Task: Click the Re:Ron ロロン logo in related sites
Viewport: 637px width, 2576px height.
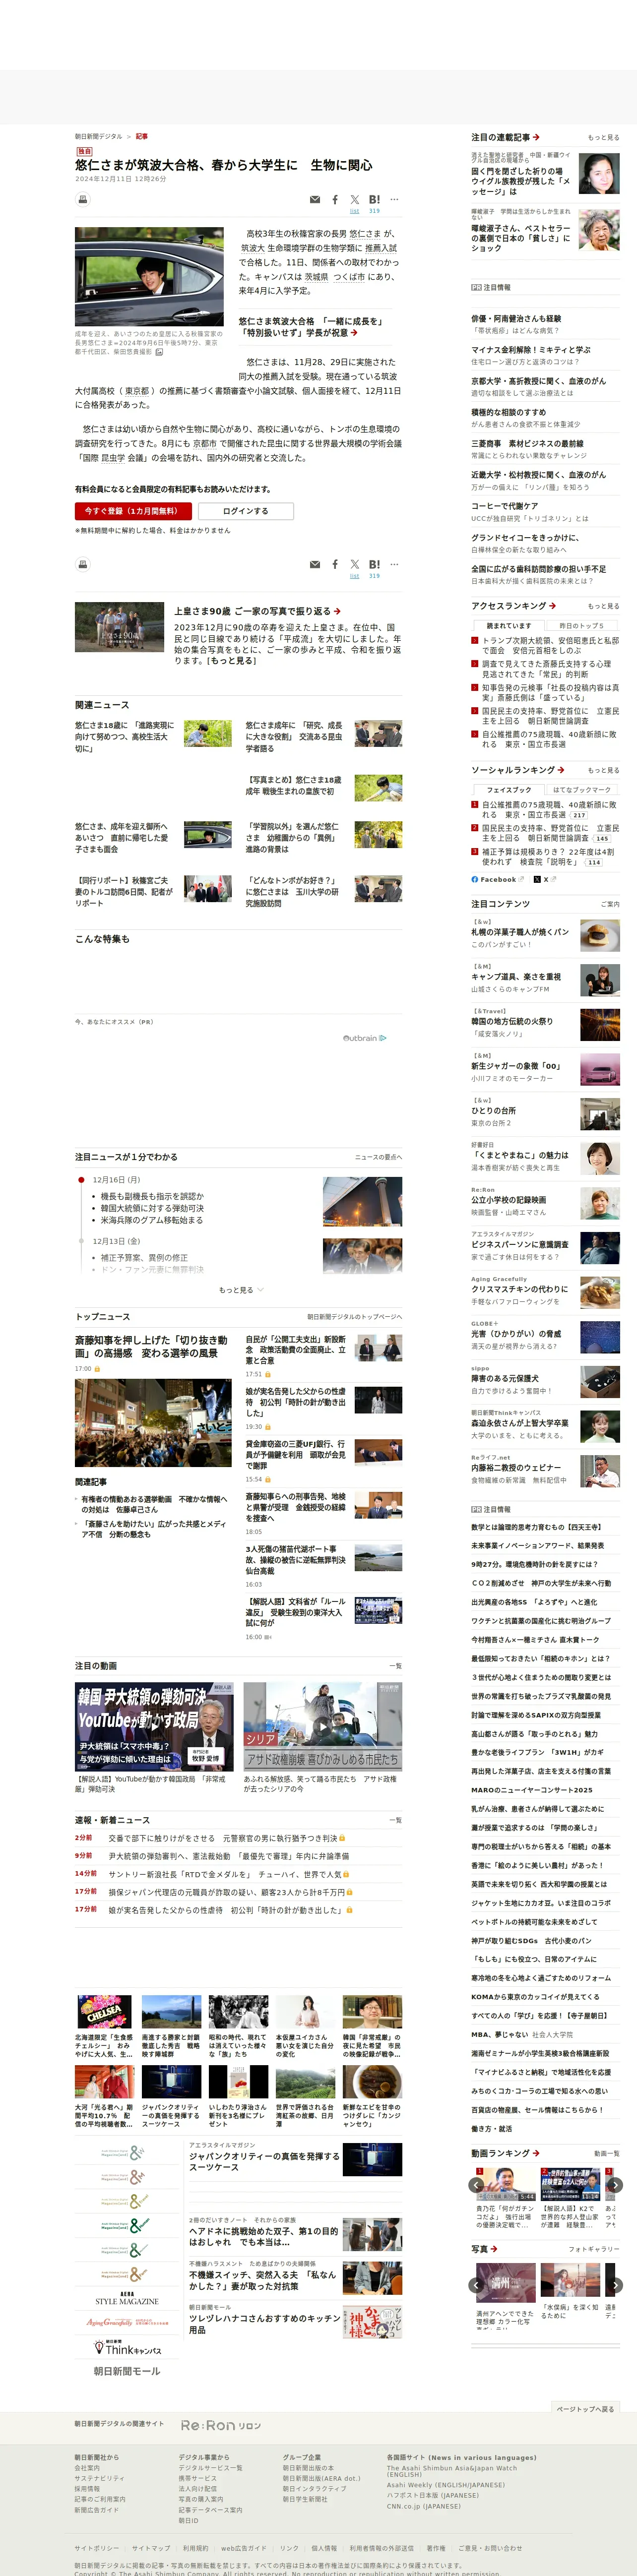Action: click(221, 2425)
